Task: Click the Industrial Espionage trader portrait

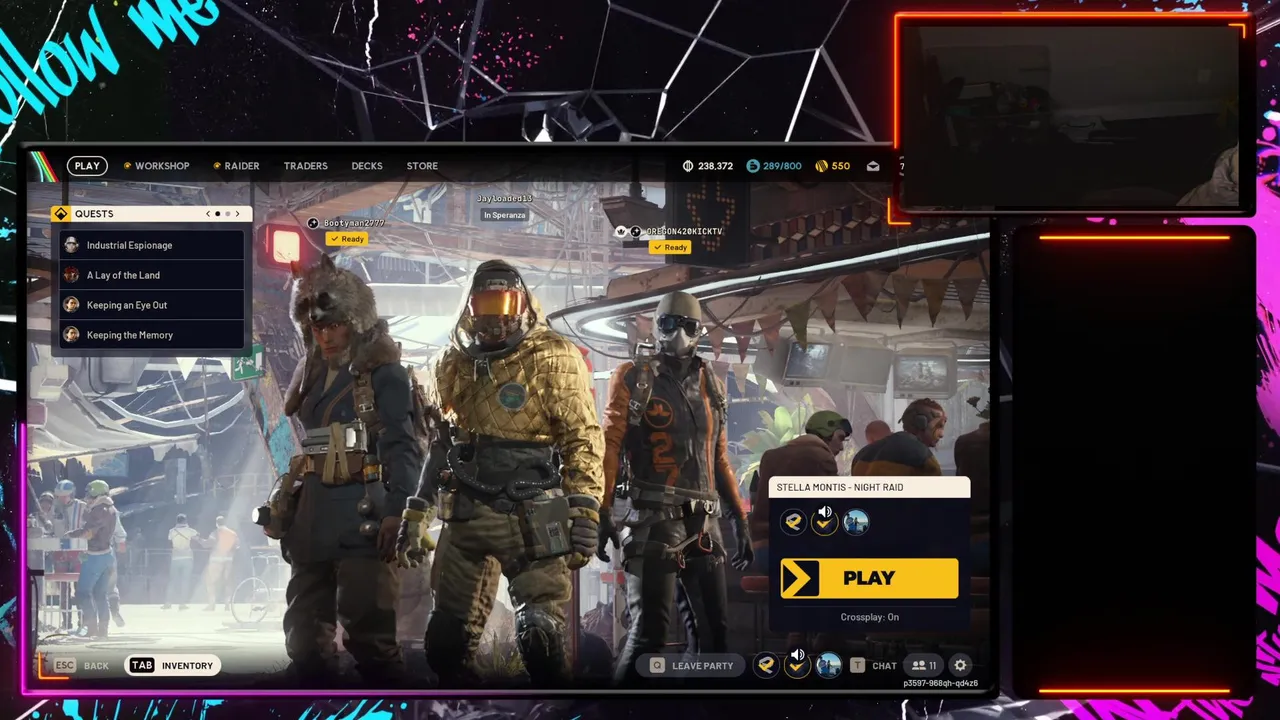Action: [x=71, y=245]
